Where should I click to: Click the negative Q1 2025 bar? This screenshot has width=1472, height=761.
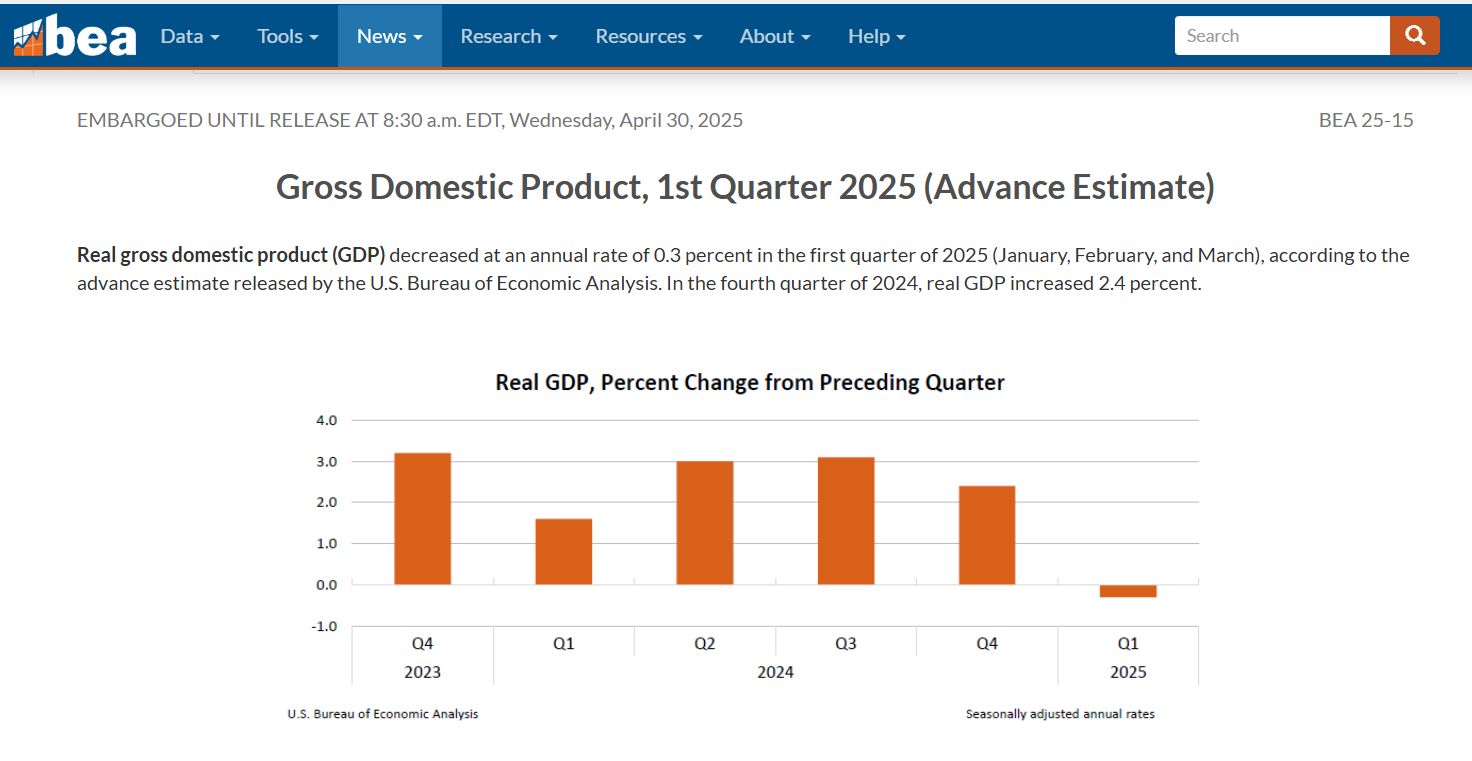point(1128,591)
